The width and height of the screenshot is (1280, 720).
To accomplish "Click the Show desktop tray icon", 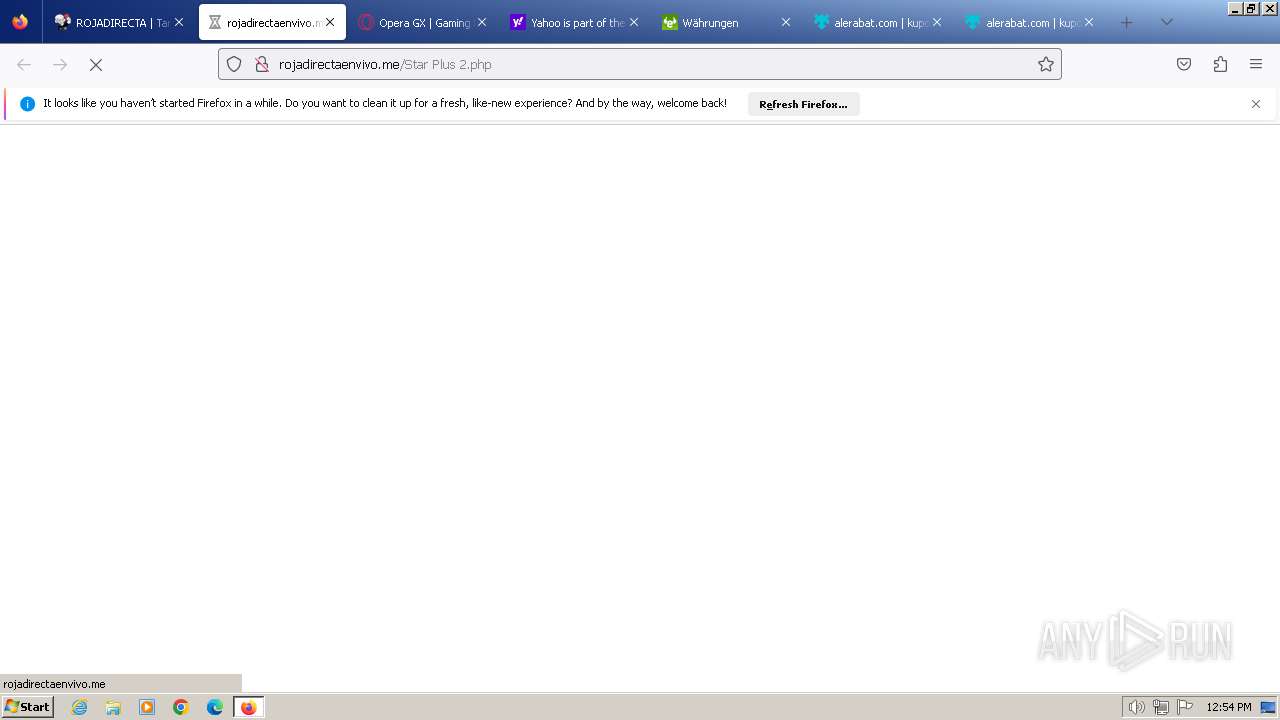I will pos(1269,707).
